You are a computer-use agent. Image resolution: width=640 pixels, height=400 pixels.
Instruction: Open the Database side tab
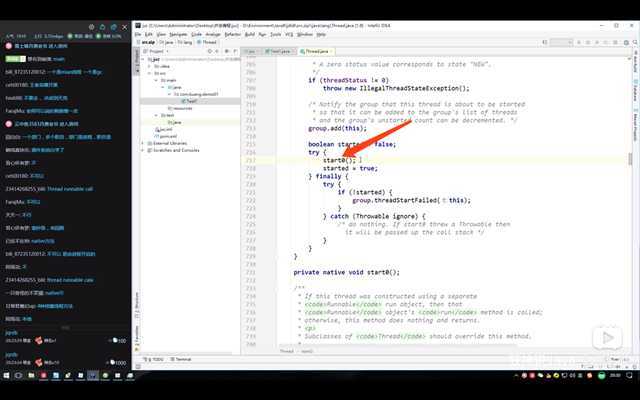click(636, 91)
